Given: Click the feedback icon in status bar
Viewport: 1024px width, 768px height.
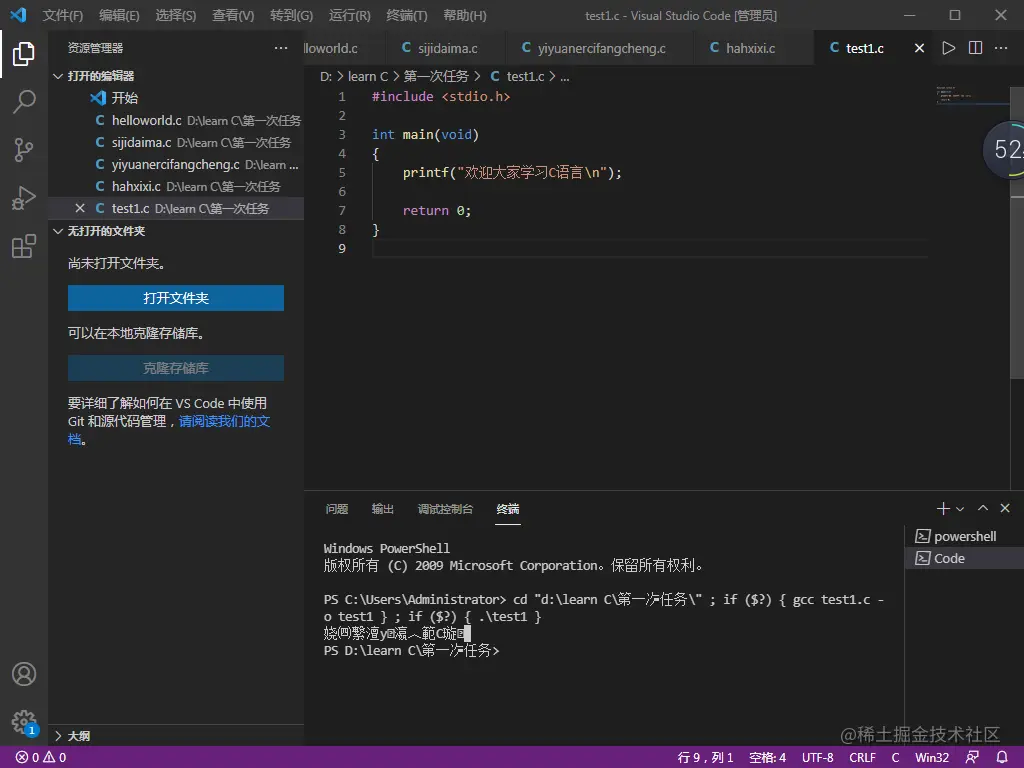Looking at the screenshot, I should point(972,757).
